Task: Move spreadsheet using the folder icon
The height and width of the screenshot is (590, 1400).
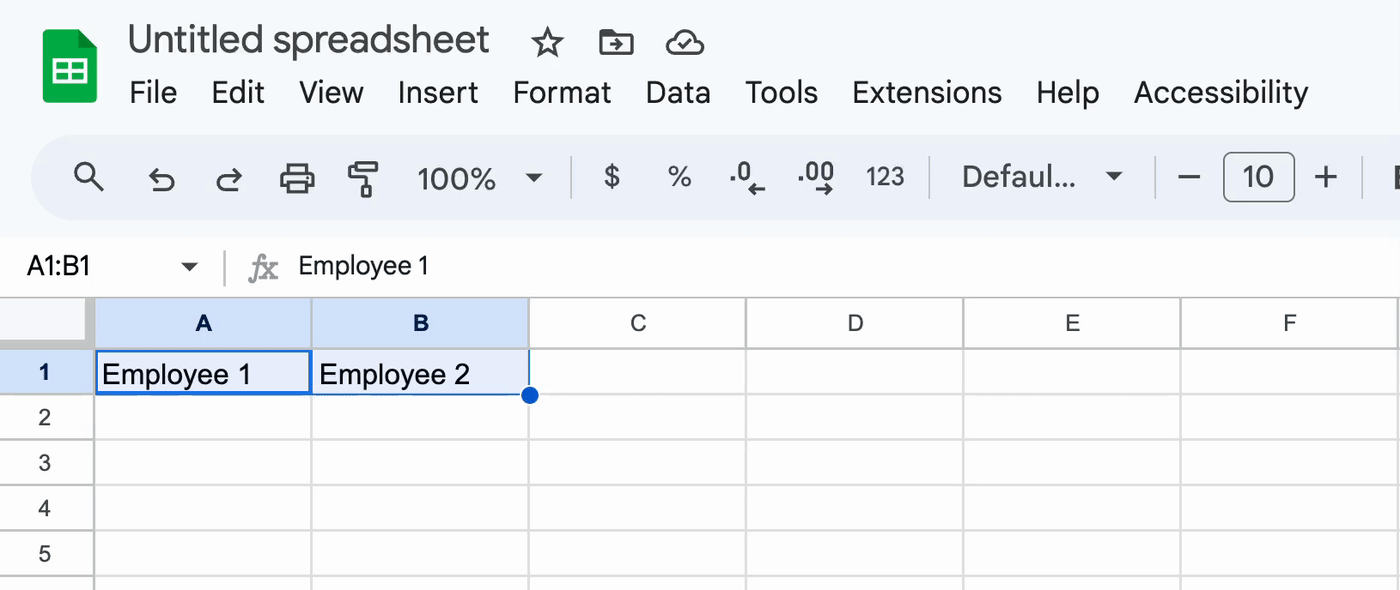Action: [616, 43]
